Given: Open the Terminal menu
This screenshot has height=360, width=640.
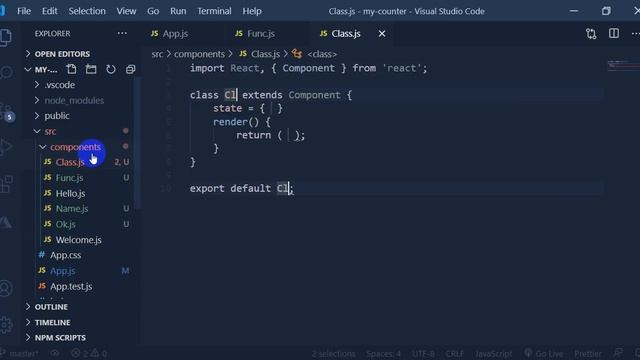Looking at the screenshot, I should pos(214,11).
